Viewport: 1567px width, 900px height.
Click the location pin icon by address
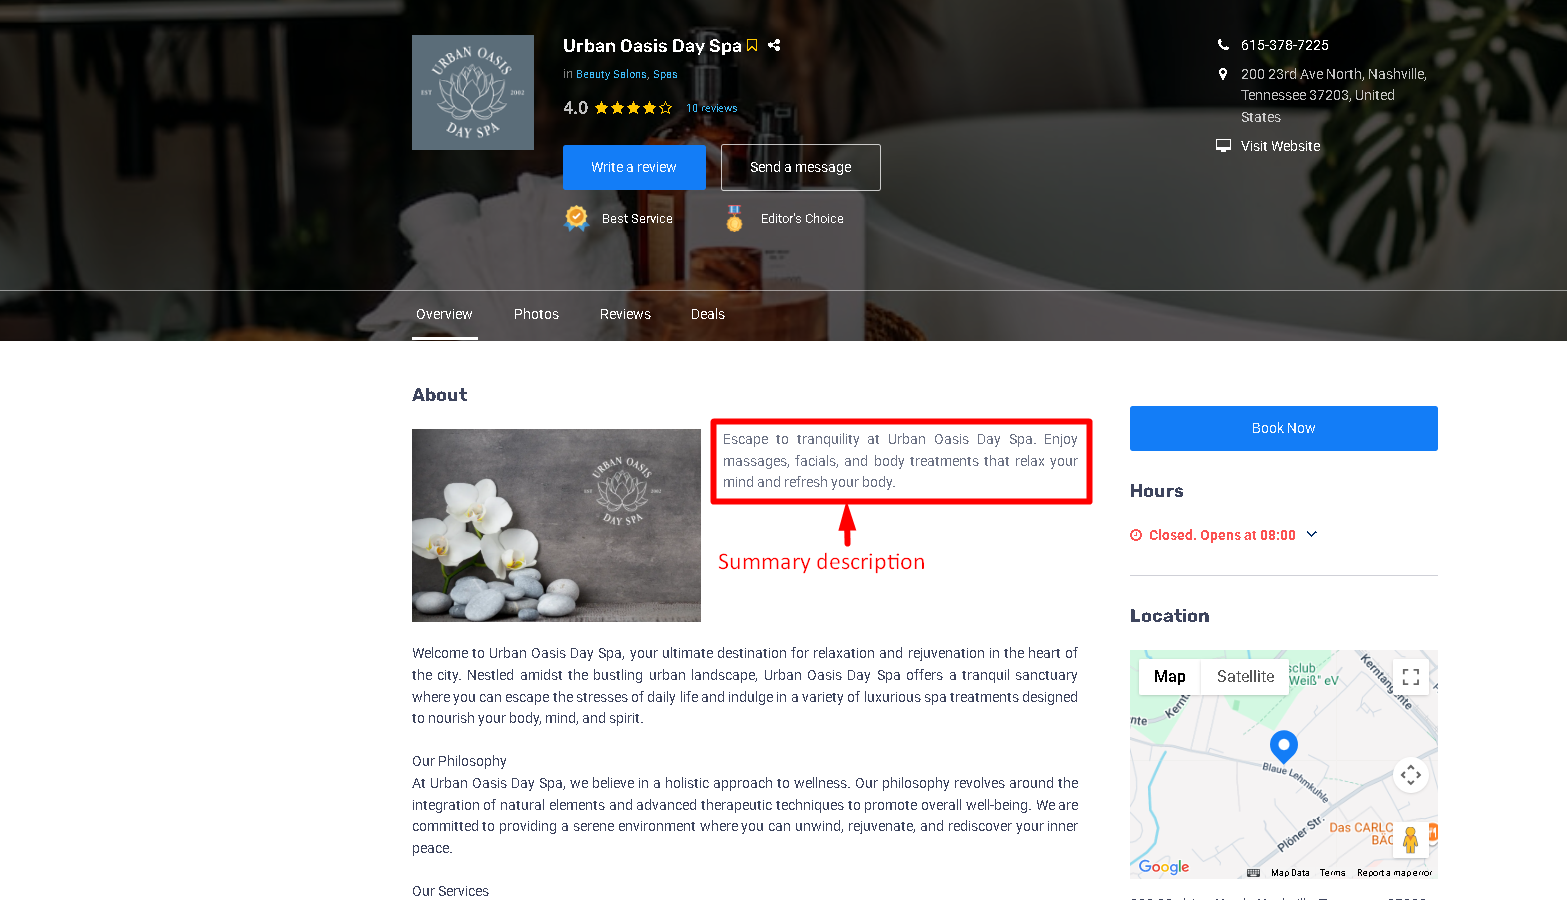tap(1223, 74)
